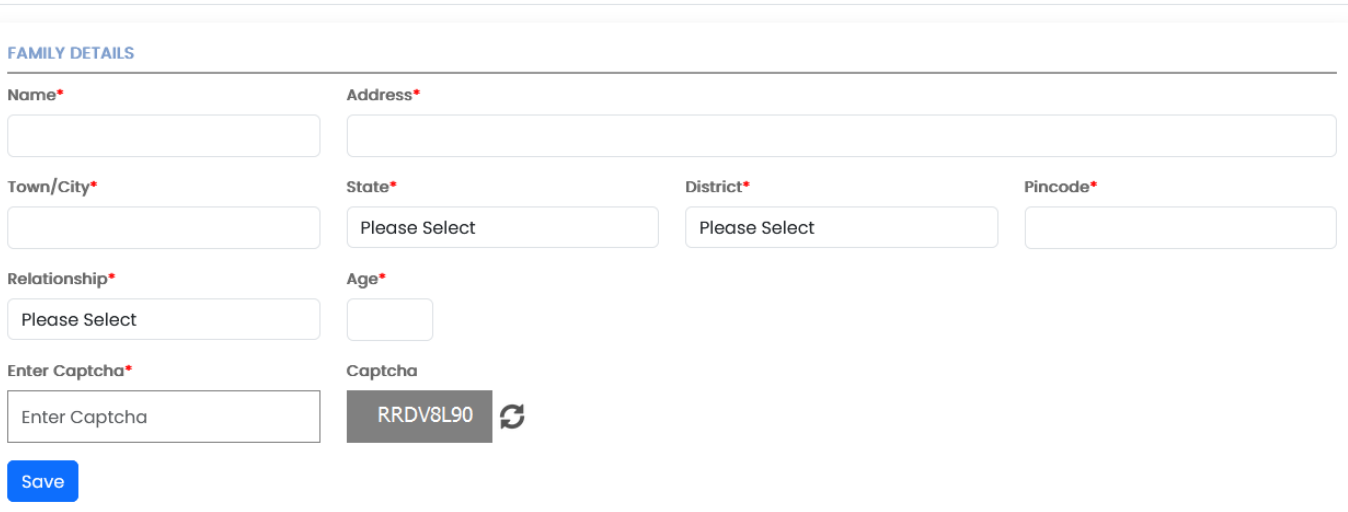Image resolution: width=1348 pixels, height=512 pixels.
Task: Focus the Age input box
Action: coord(390,319)
